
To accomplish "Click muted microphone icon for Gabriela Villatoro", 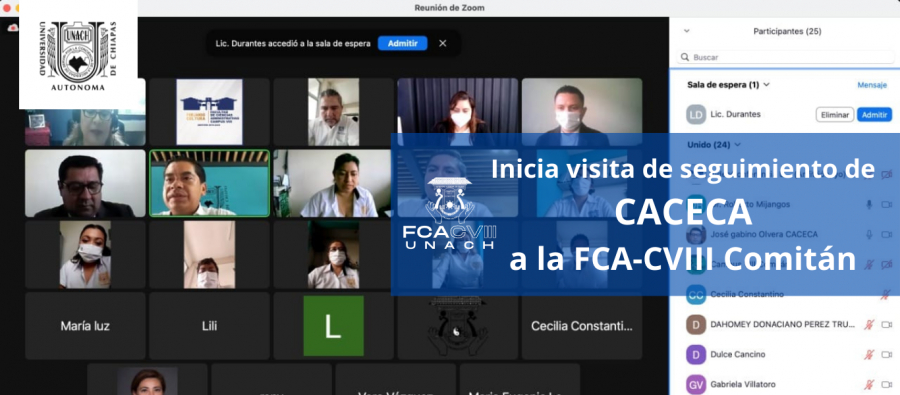I will [x=870, y=384].
